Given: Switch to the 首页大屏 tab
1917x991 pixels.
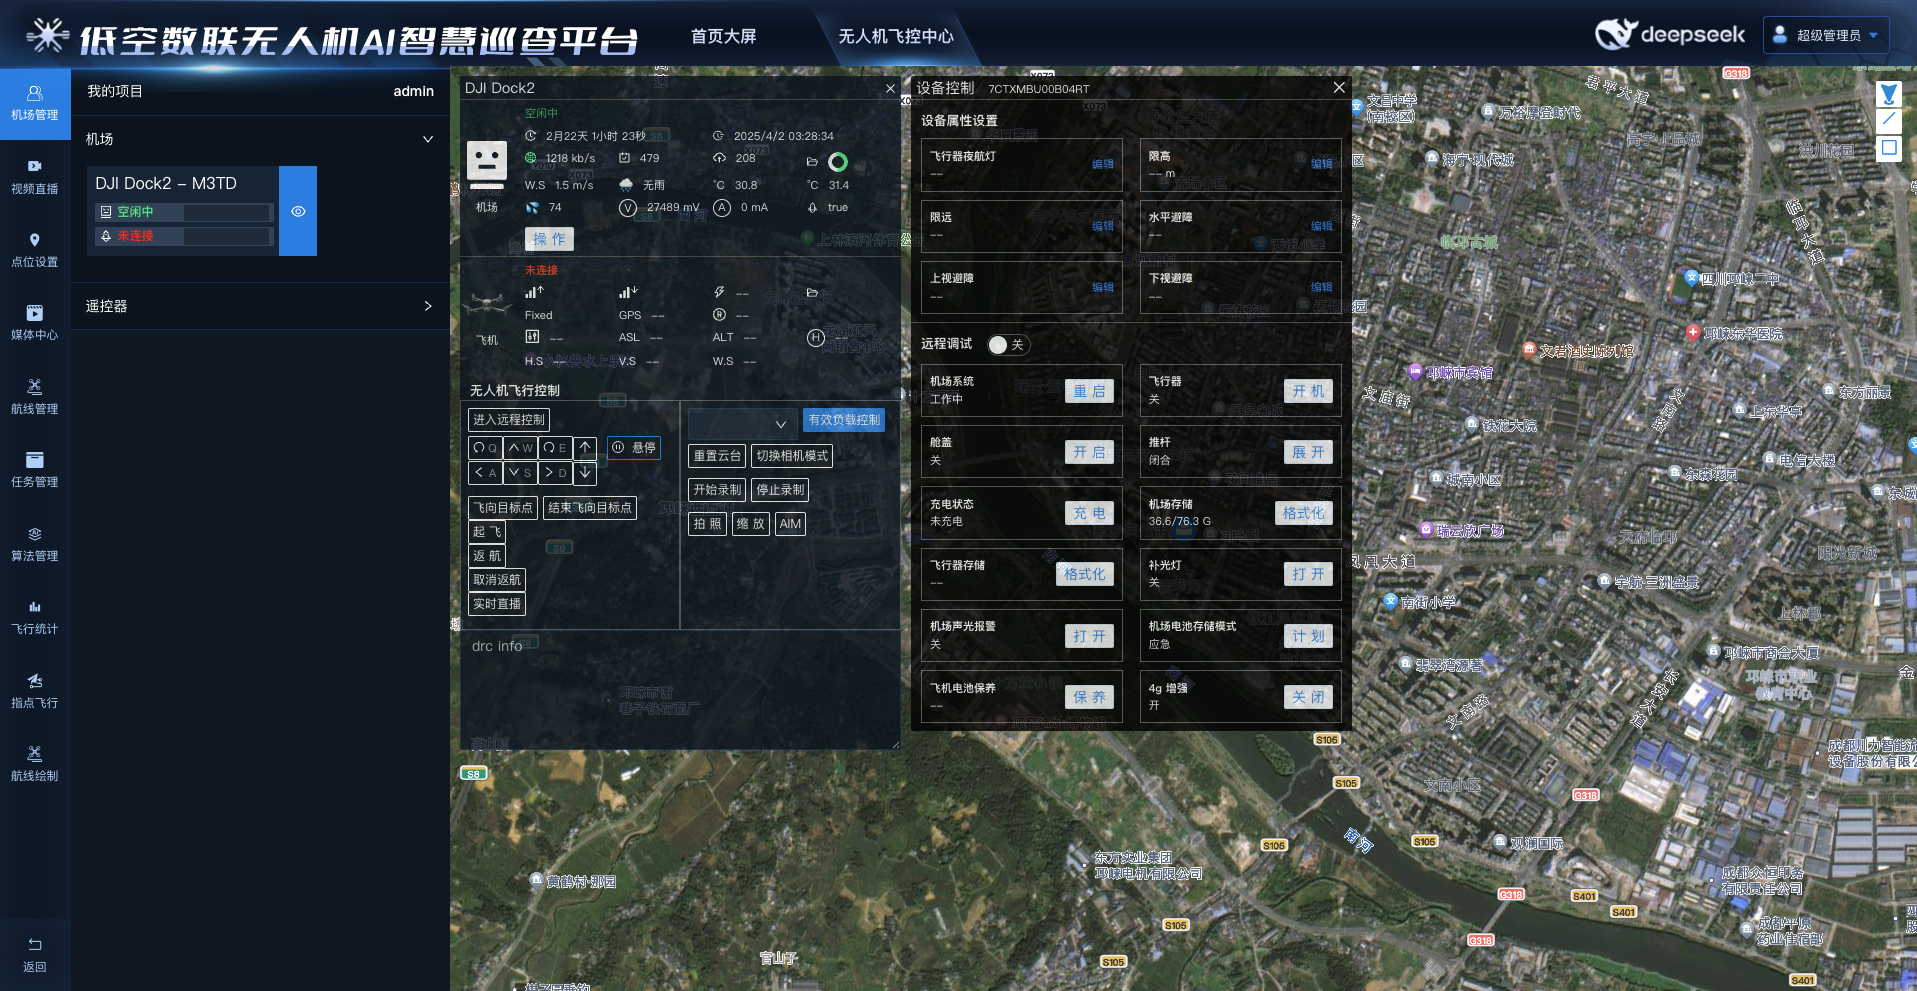Looking at the screenshot, I should [x=723, y=36].
